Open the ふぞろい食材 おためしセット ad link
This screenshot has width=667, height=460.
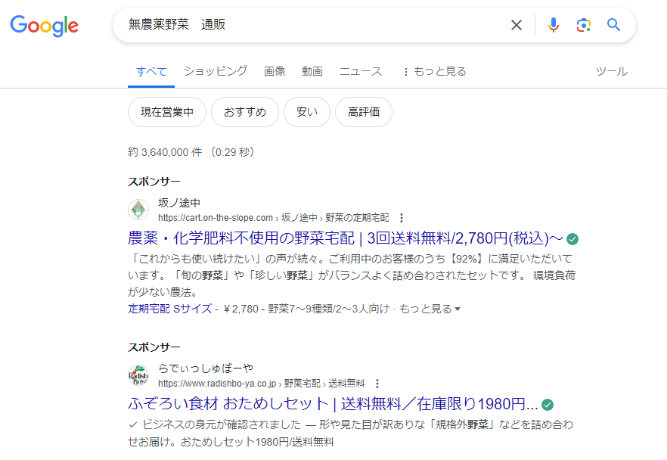[x=333, y=404]
